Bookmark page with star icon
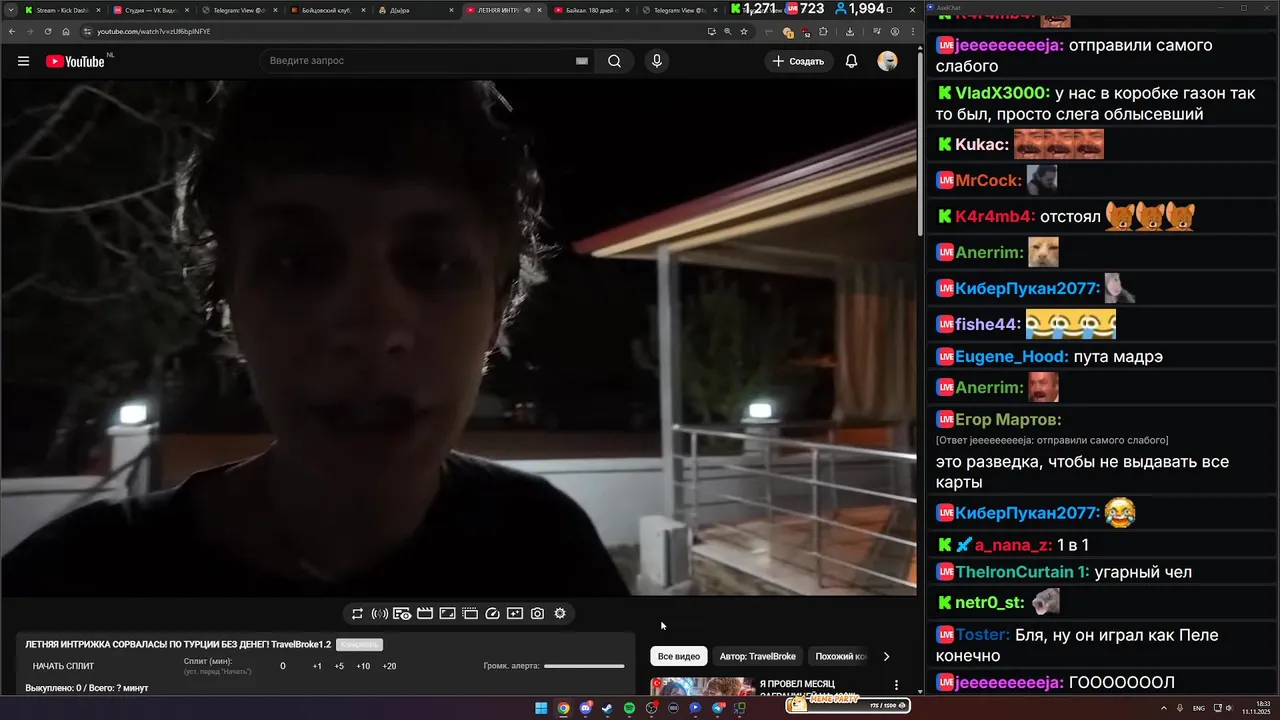 click(743, 31)
